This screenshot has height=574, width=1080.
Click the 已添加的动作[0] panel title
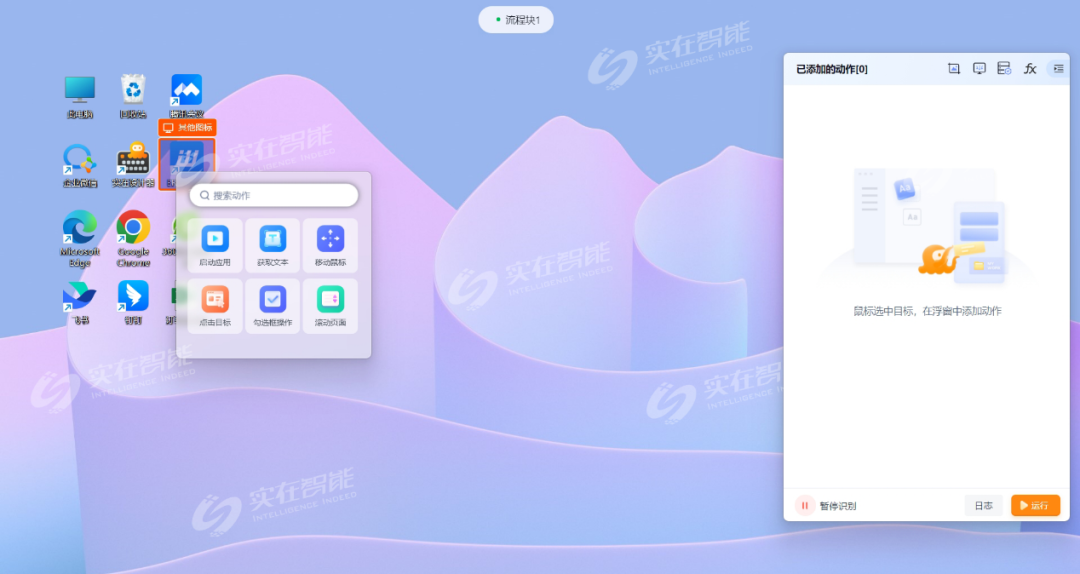(831, 69)
